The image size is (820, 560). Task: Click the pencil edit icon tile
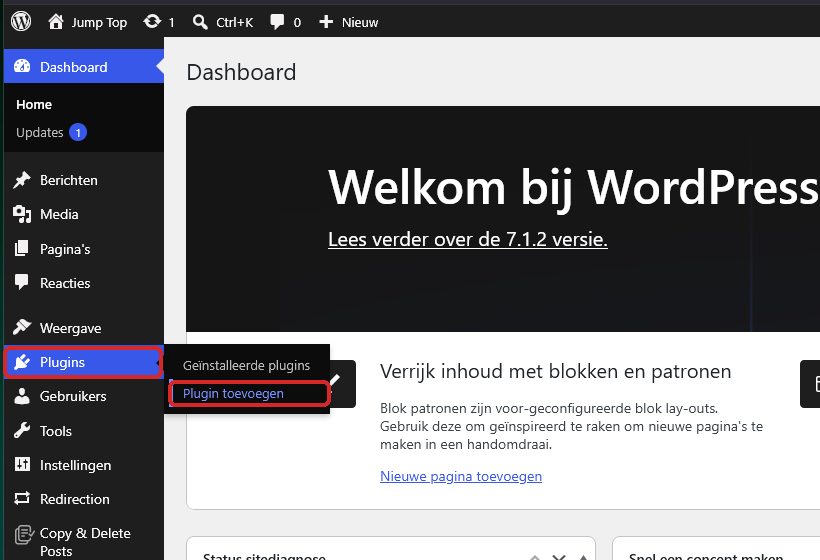point(343,384)
